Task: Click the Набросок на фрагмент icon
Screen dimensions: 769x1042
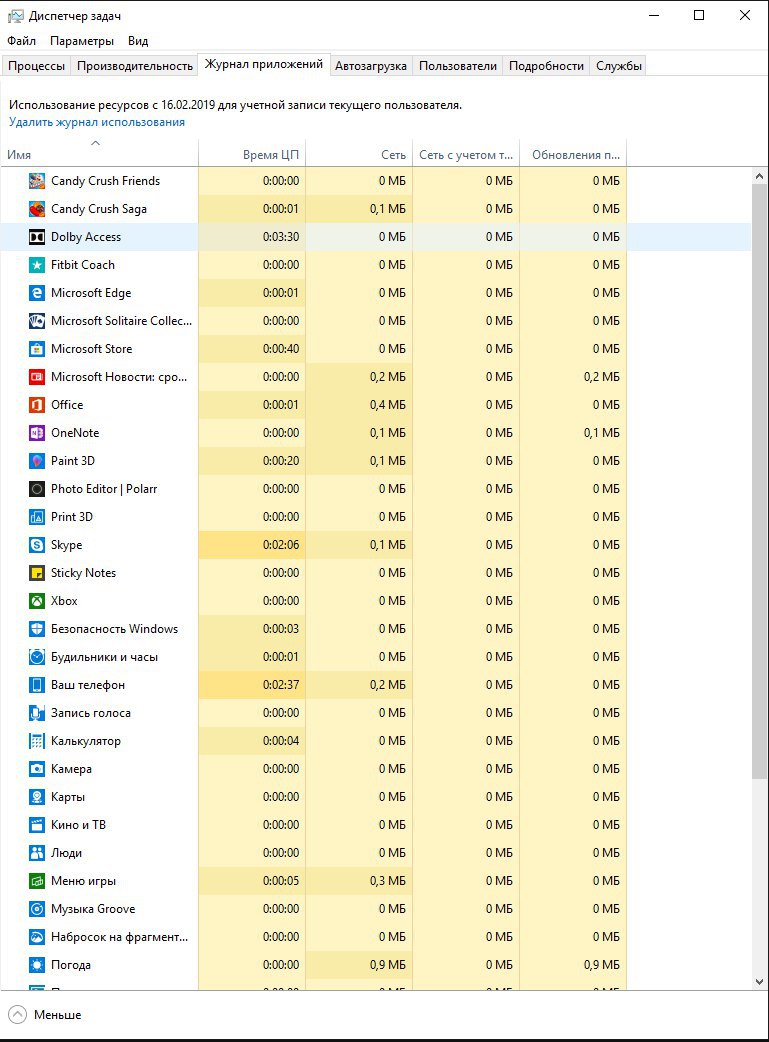Action: (x=37, y=937)
